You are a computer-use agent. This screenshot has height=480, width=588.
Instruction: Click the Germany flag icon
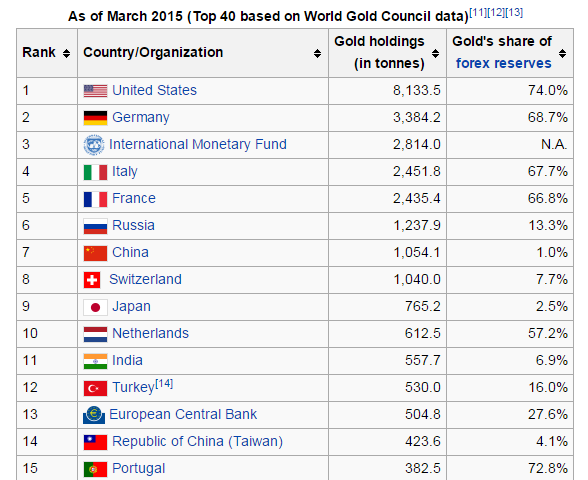point(95,118)
